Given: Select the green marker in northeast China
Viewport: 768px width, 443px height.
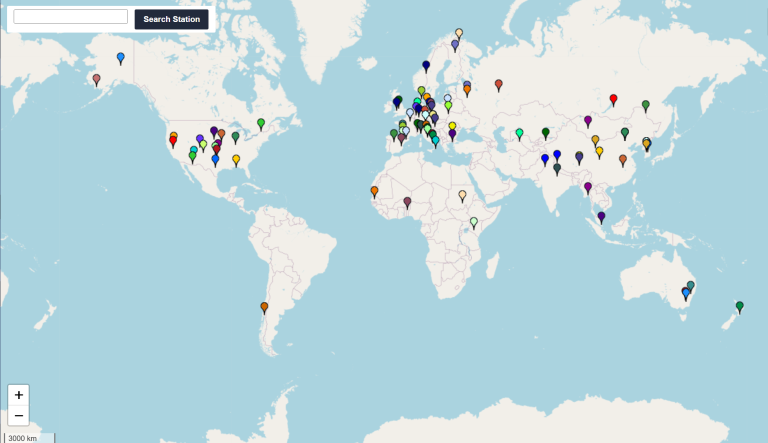Looking at the screenshot, I should pyautogui.click(x=646, y=106).
